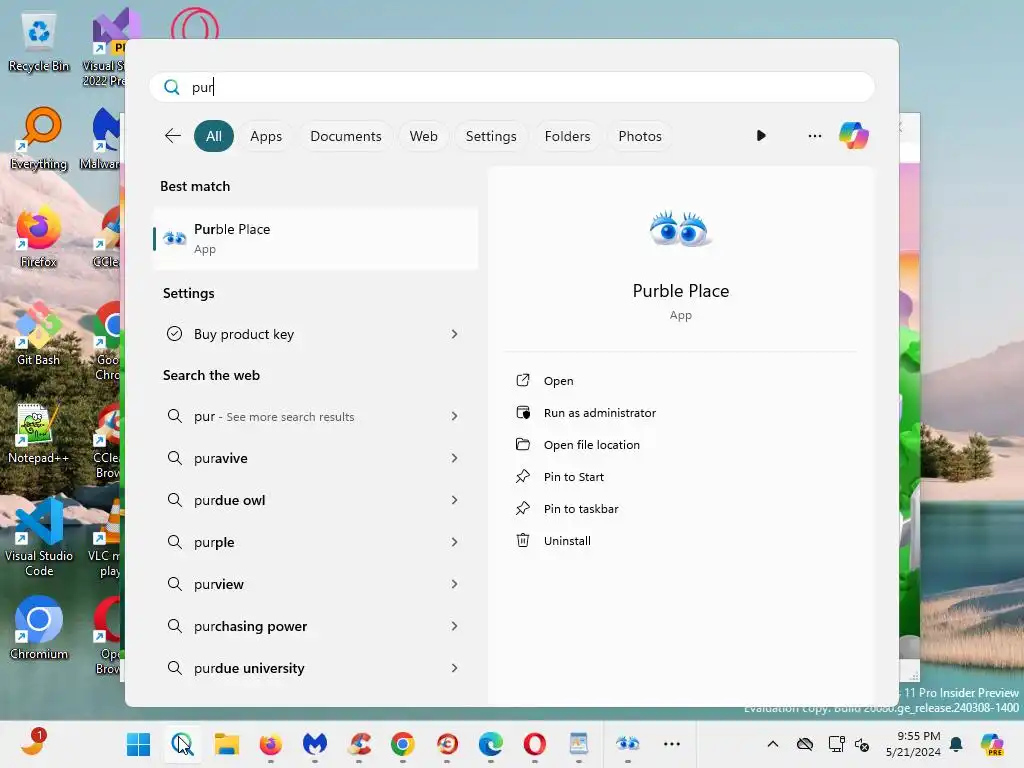The width and height of the screenshot is (1024, 768).
Task: Launch Opera from the taskbar
Action: tap(535, 744)
